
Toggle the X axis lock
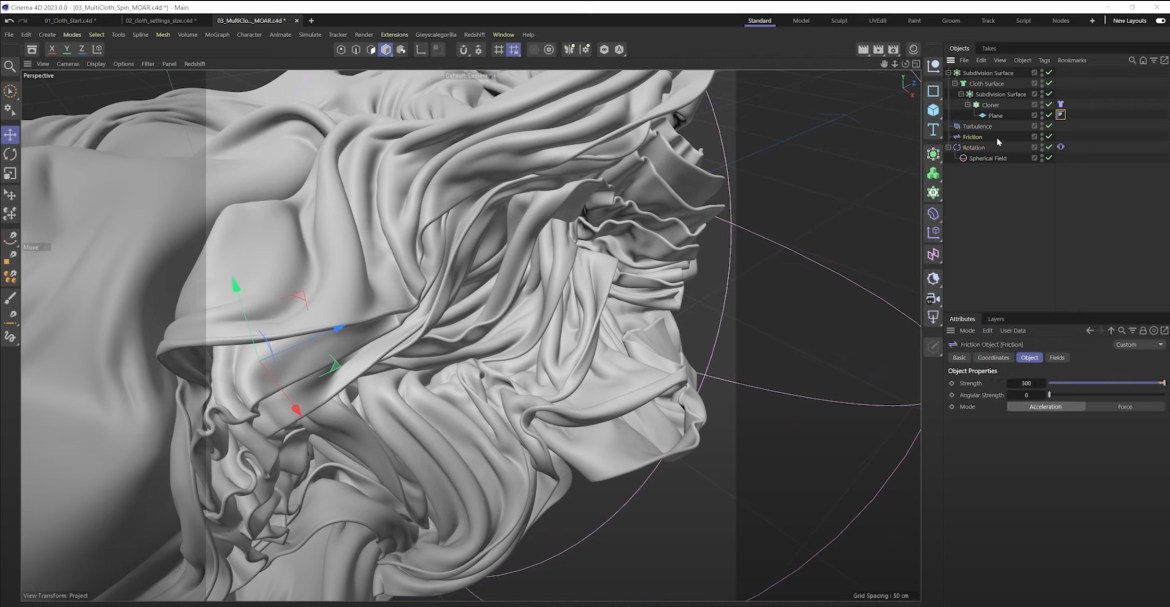tap(51, 49)
